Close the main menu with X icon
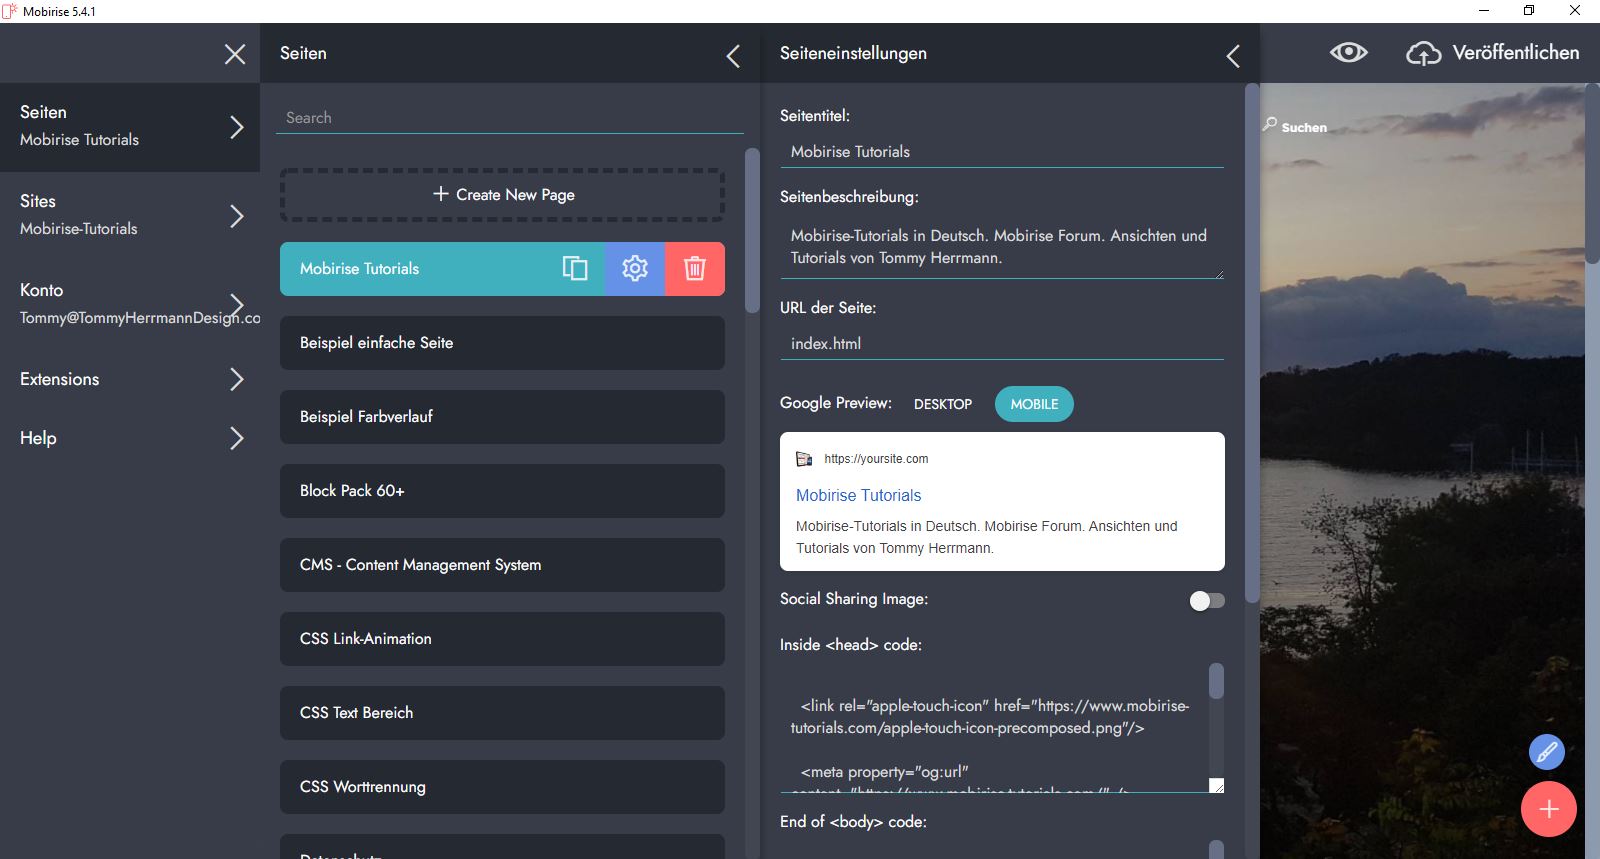Viewport: 1600px width, 859px height. click(x=235, y=54)
